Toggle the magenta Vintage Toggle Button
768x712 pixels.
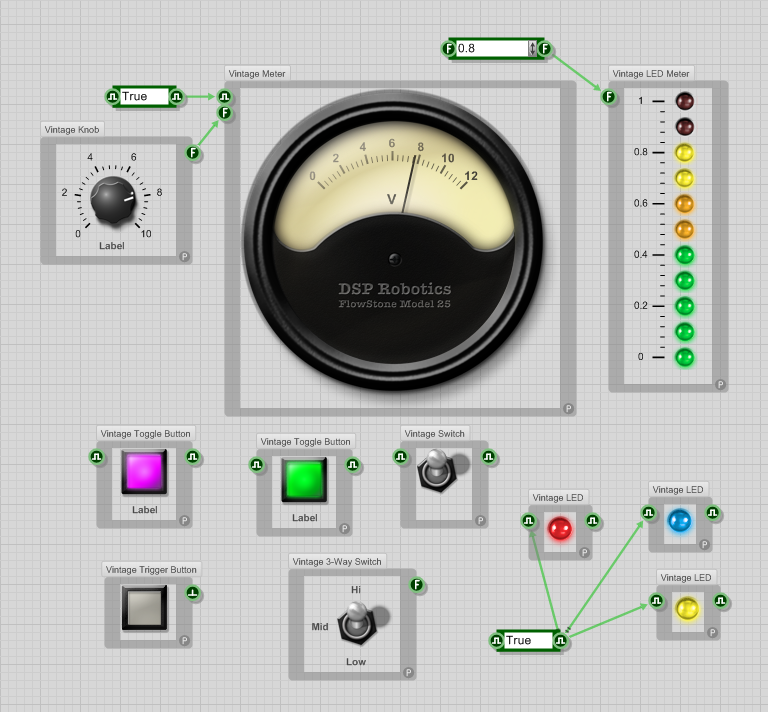144,471
